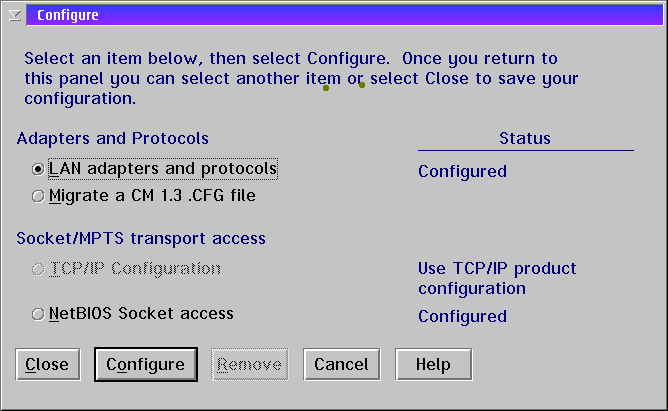Click the separator line under Status
The height and width of the screenshot is (411, 668).
pos(525,150)
